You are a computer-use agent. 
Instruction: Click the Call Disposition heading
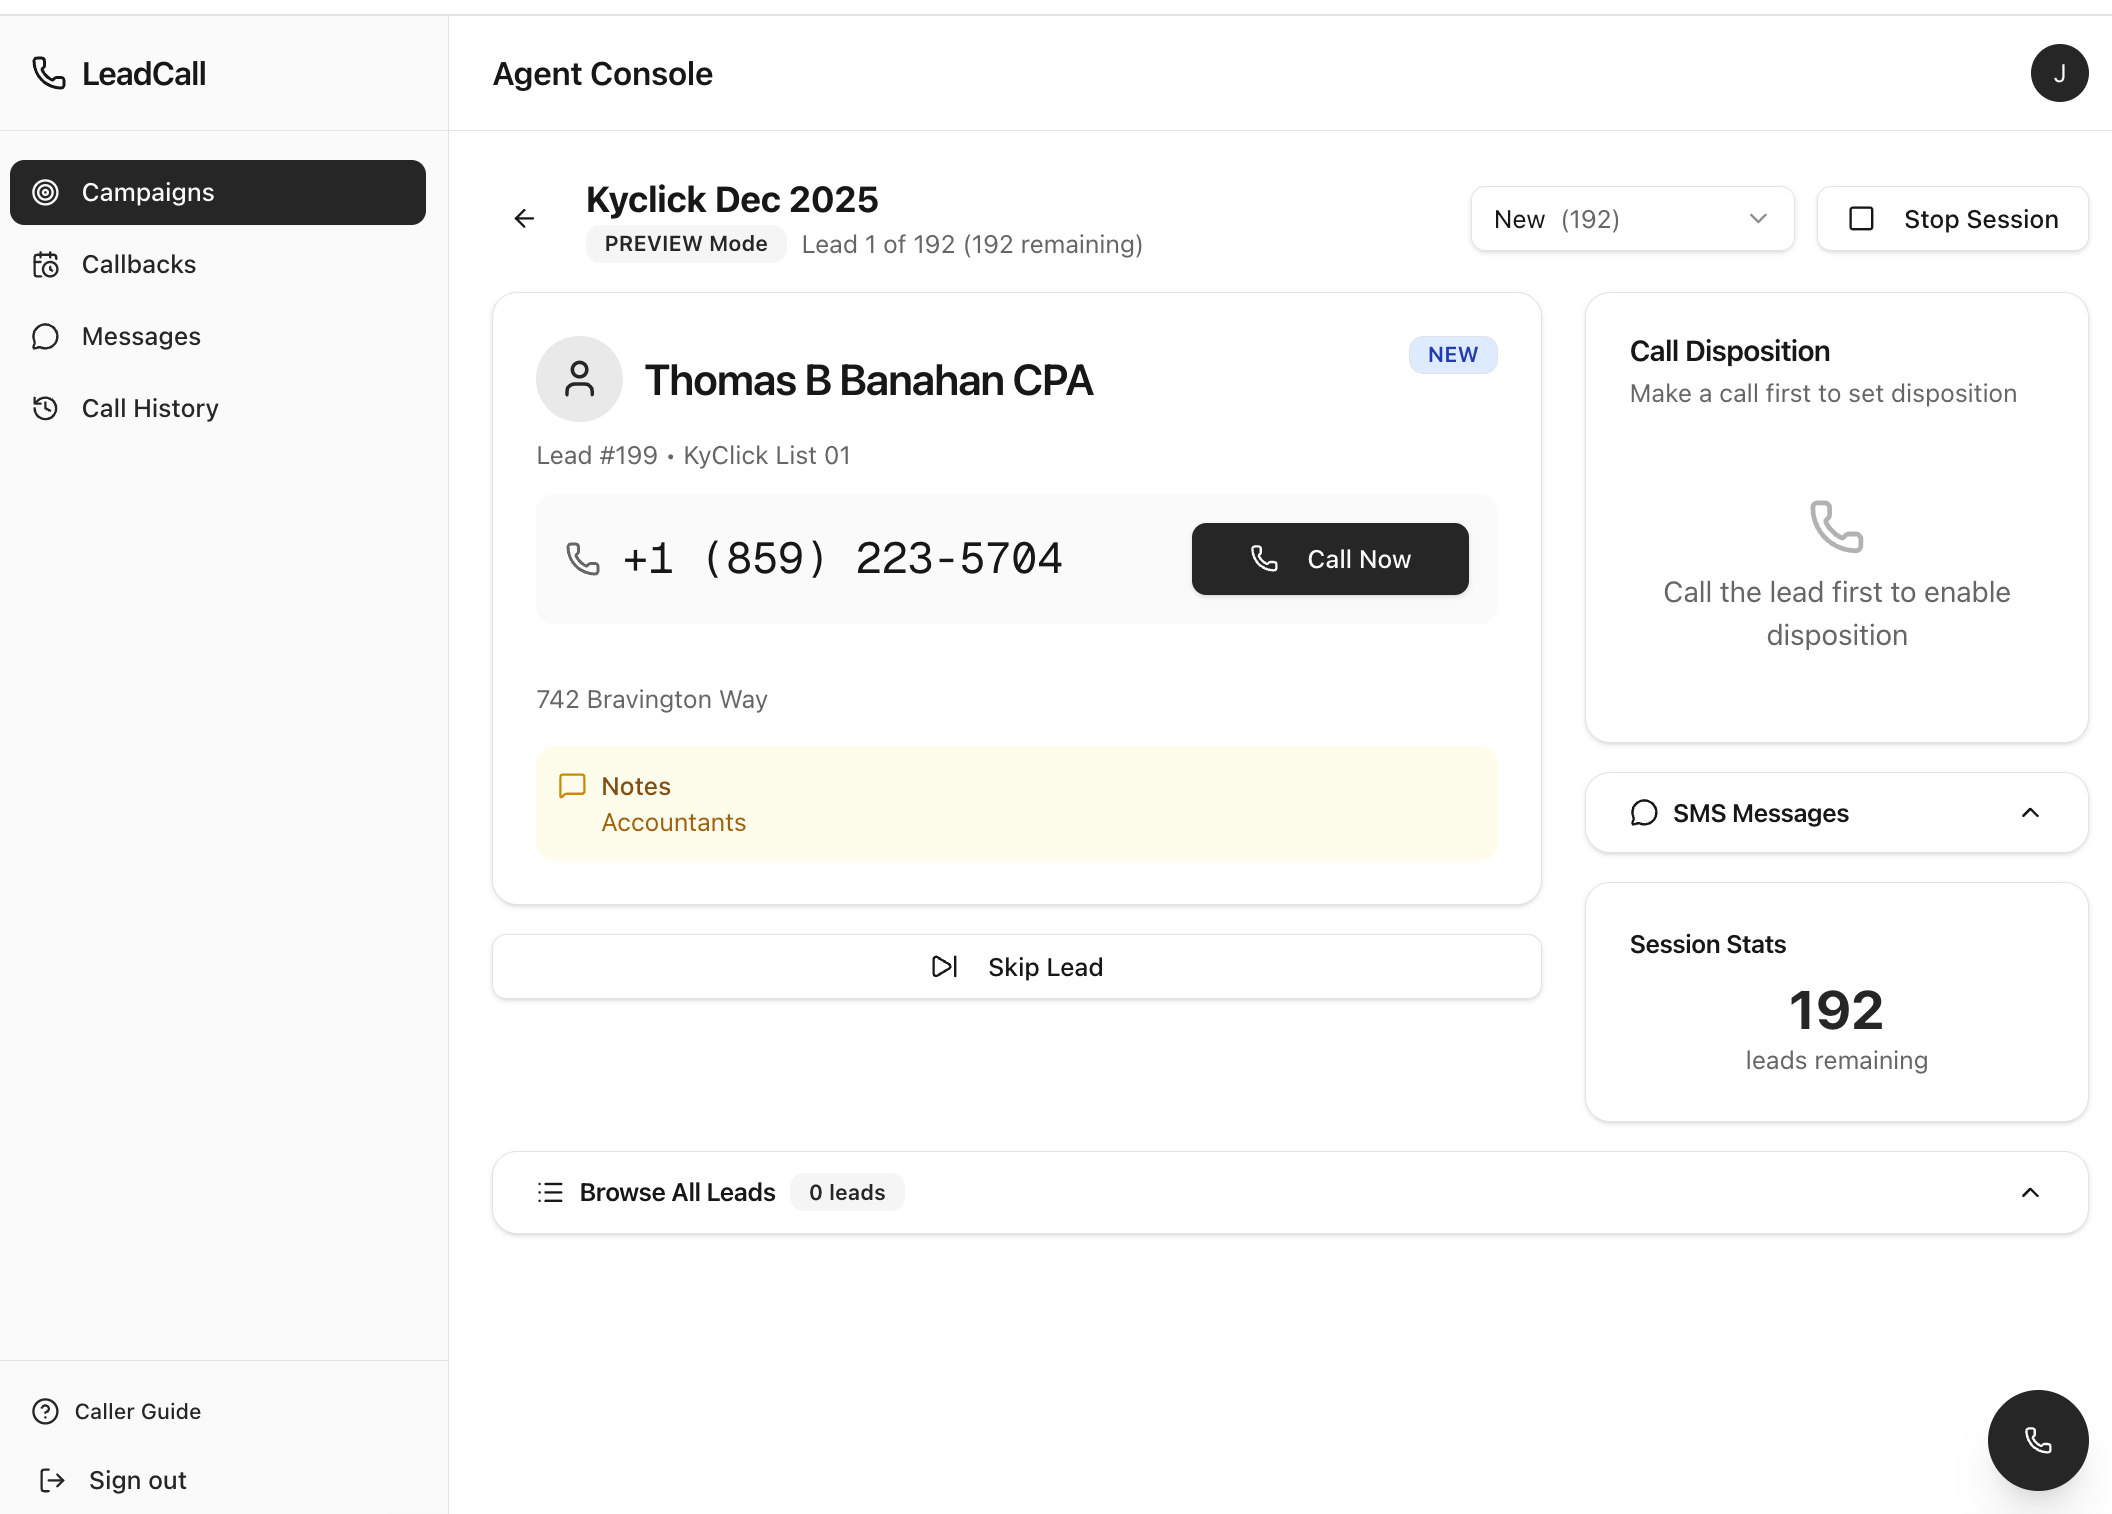(1729, 351)
